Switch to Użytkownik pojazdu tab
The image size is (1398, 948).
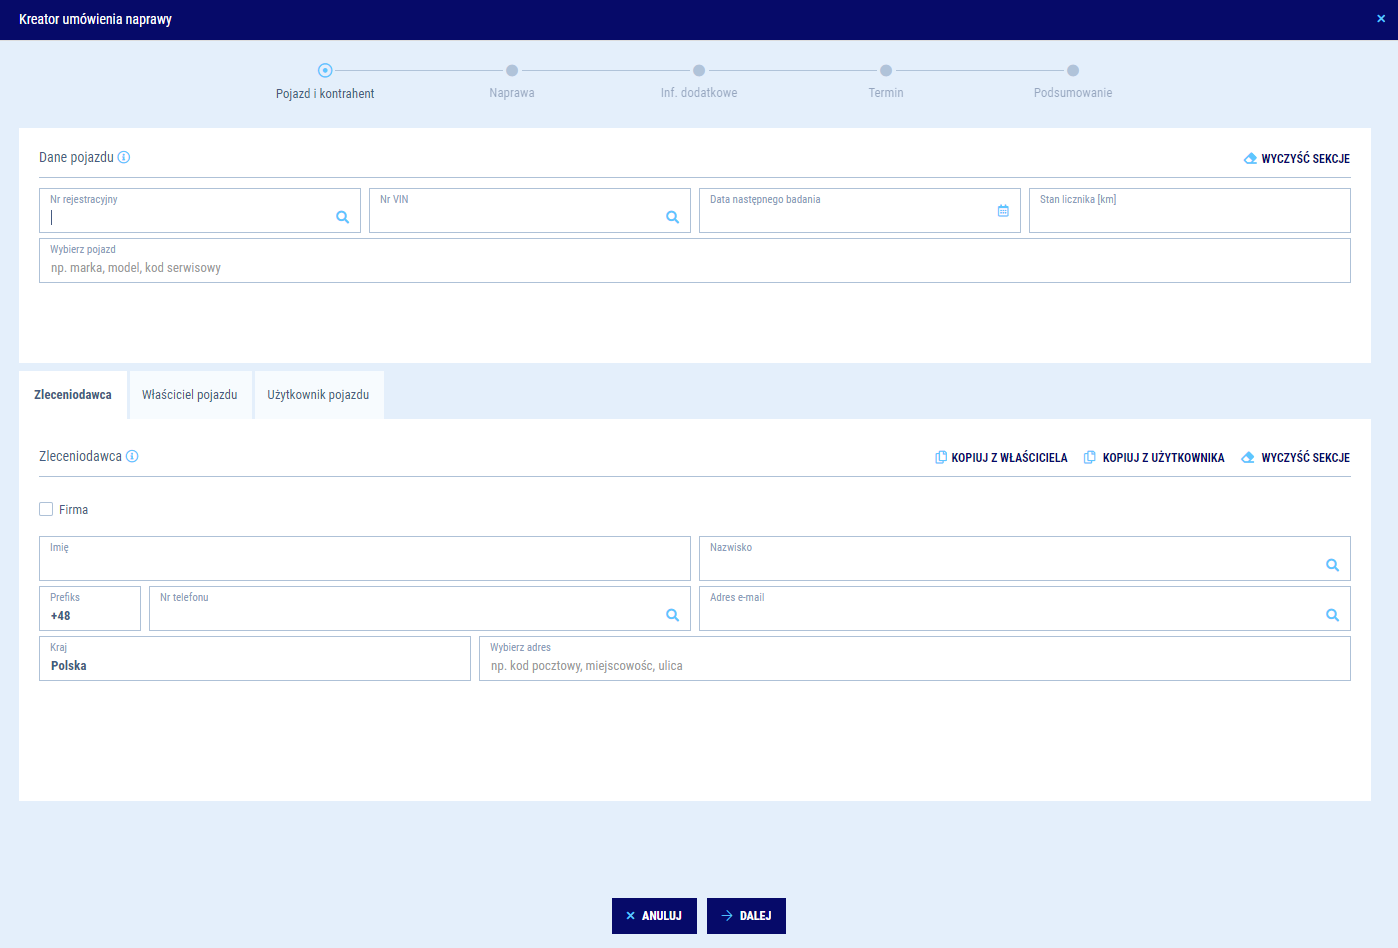(318, 395)
